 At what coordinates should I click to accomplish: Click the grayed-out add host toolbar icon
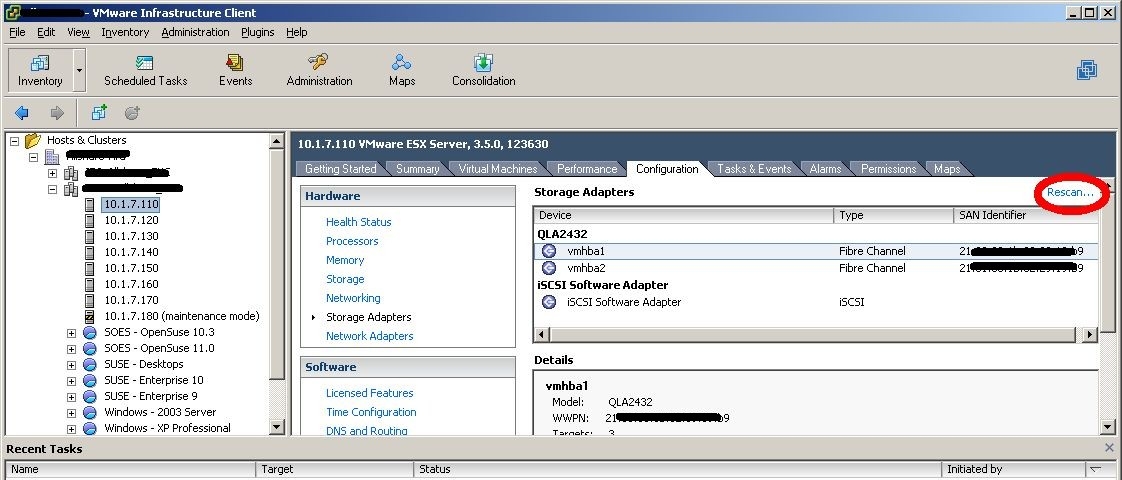point(132,112)
